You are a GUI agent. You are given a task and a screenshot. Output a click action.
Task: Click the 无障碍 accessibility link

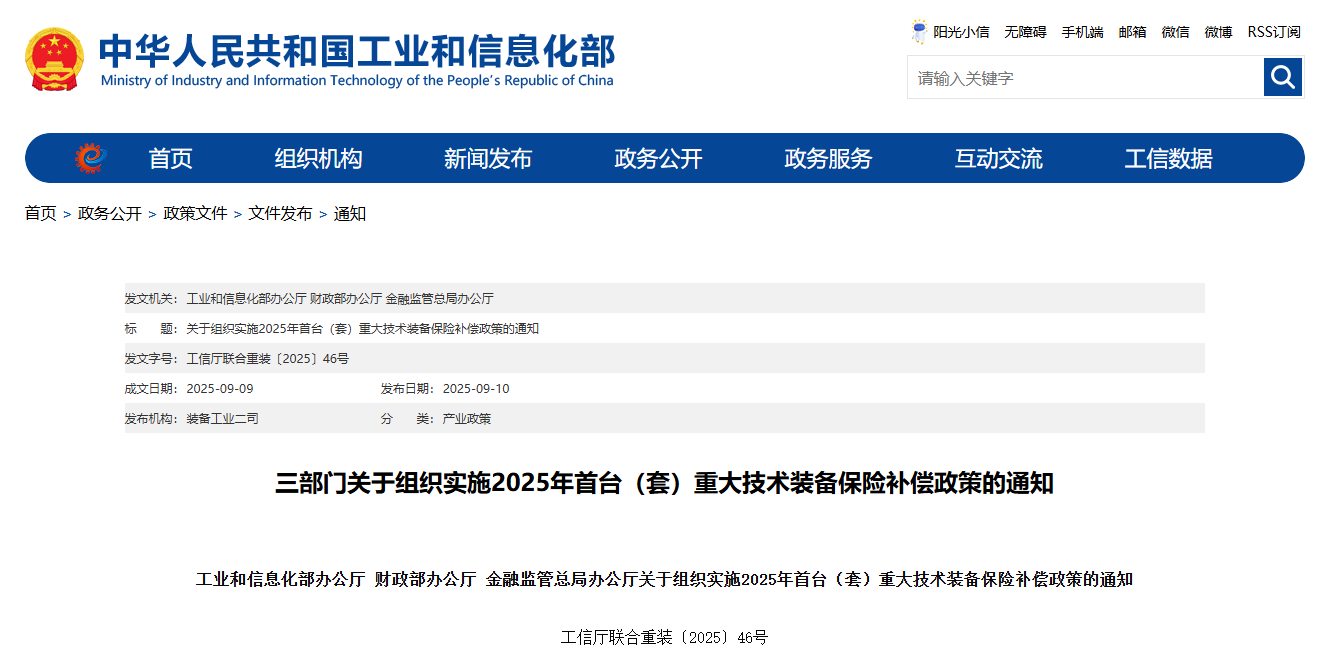pos(1025,32)
